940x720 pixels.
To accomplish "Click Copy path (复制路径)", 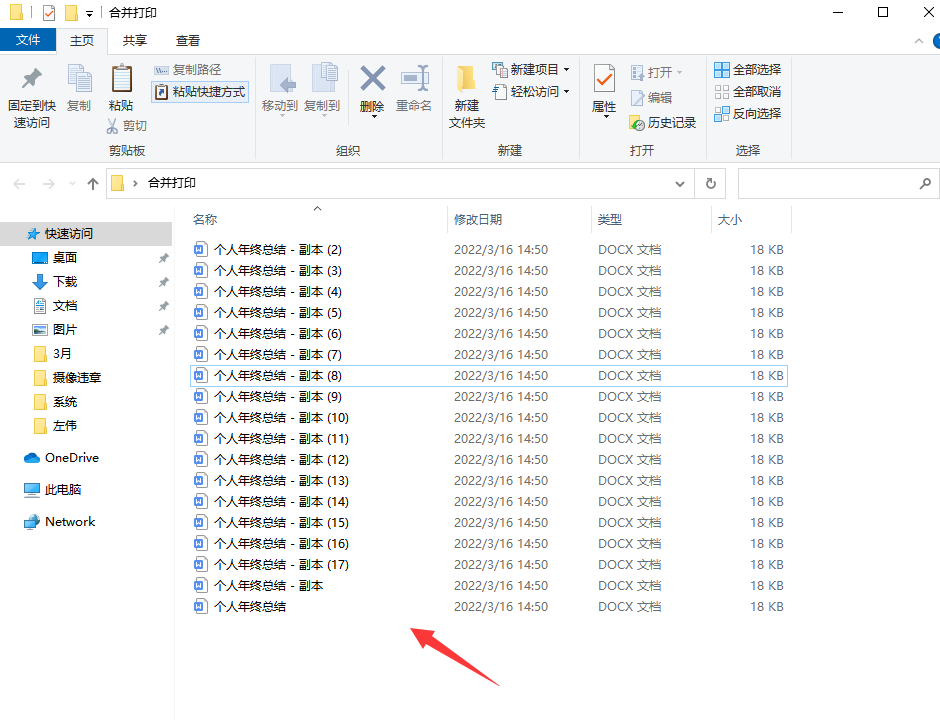I will click(x=188, y=70).
